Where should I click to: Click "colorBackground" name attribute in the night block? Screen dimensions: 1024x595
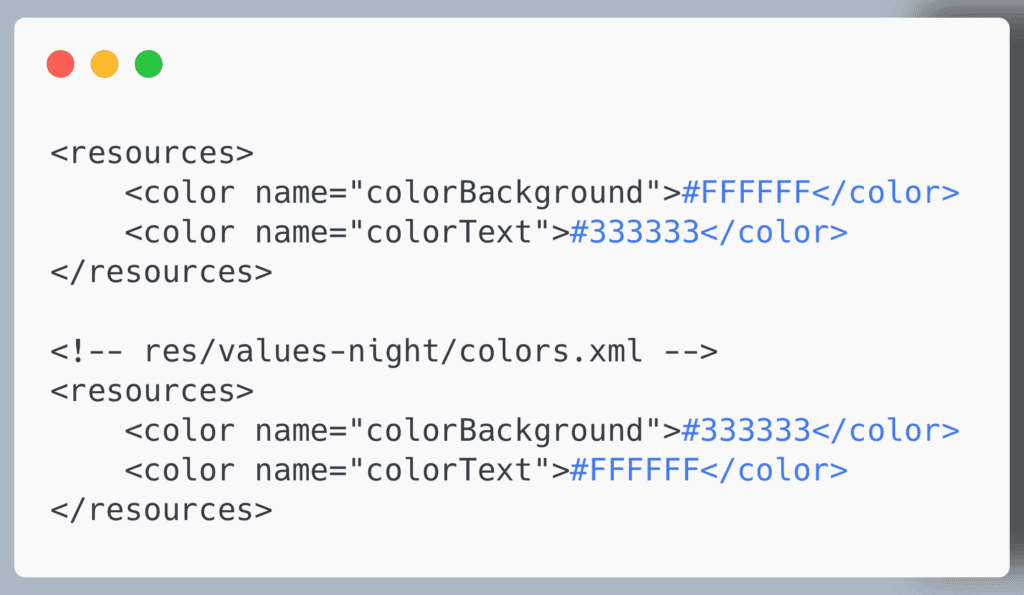tap(505, 432)
